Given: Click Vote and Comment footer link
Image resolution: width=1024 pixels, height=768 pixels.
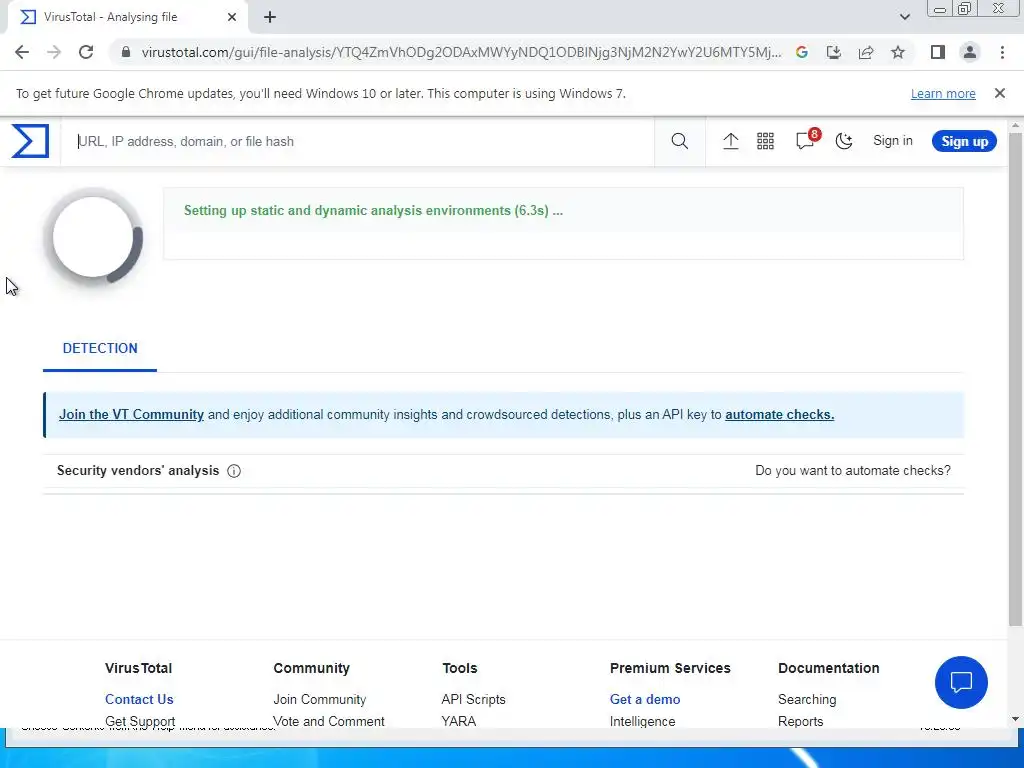Looking at the screenshot, I should coord(328,721).
